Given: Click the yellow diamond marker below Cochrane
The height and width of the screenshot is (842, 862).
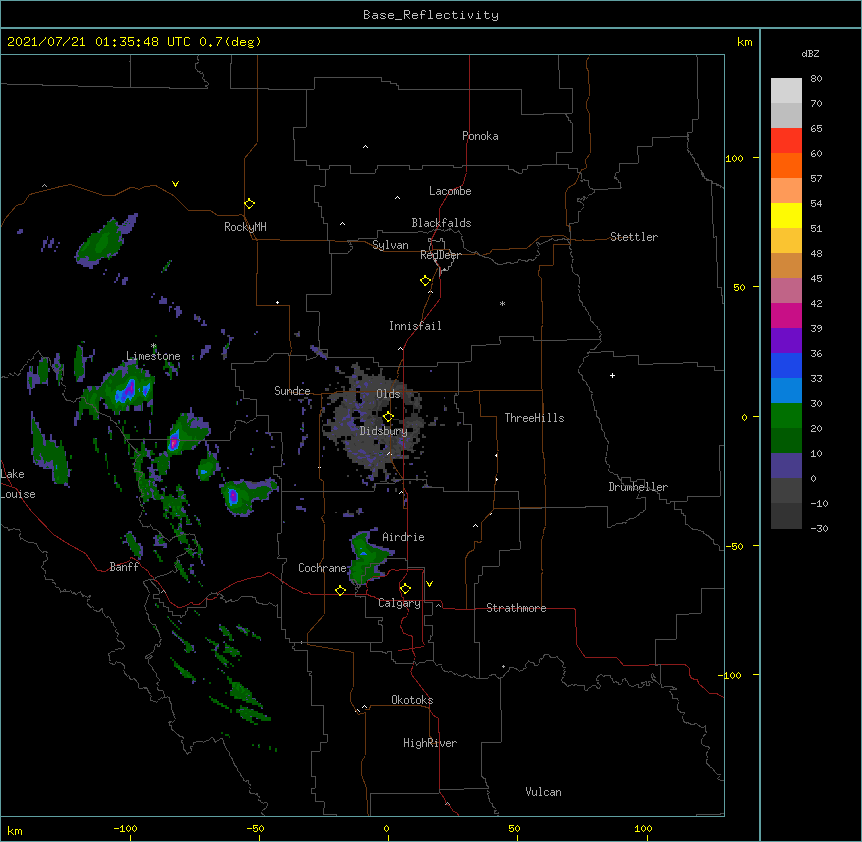Looking at the screenshot, I should [340, 590].
